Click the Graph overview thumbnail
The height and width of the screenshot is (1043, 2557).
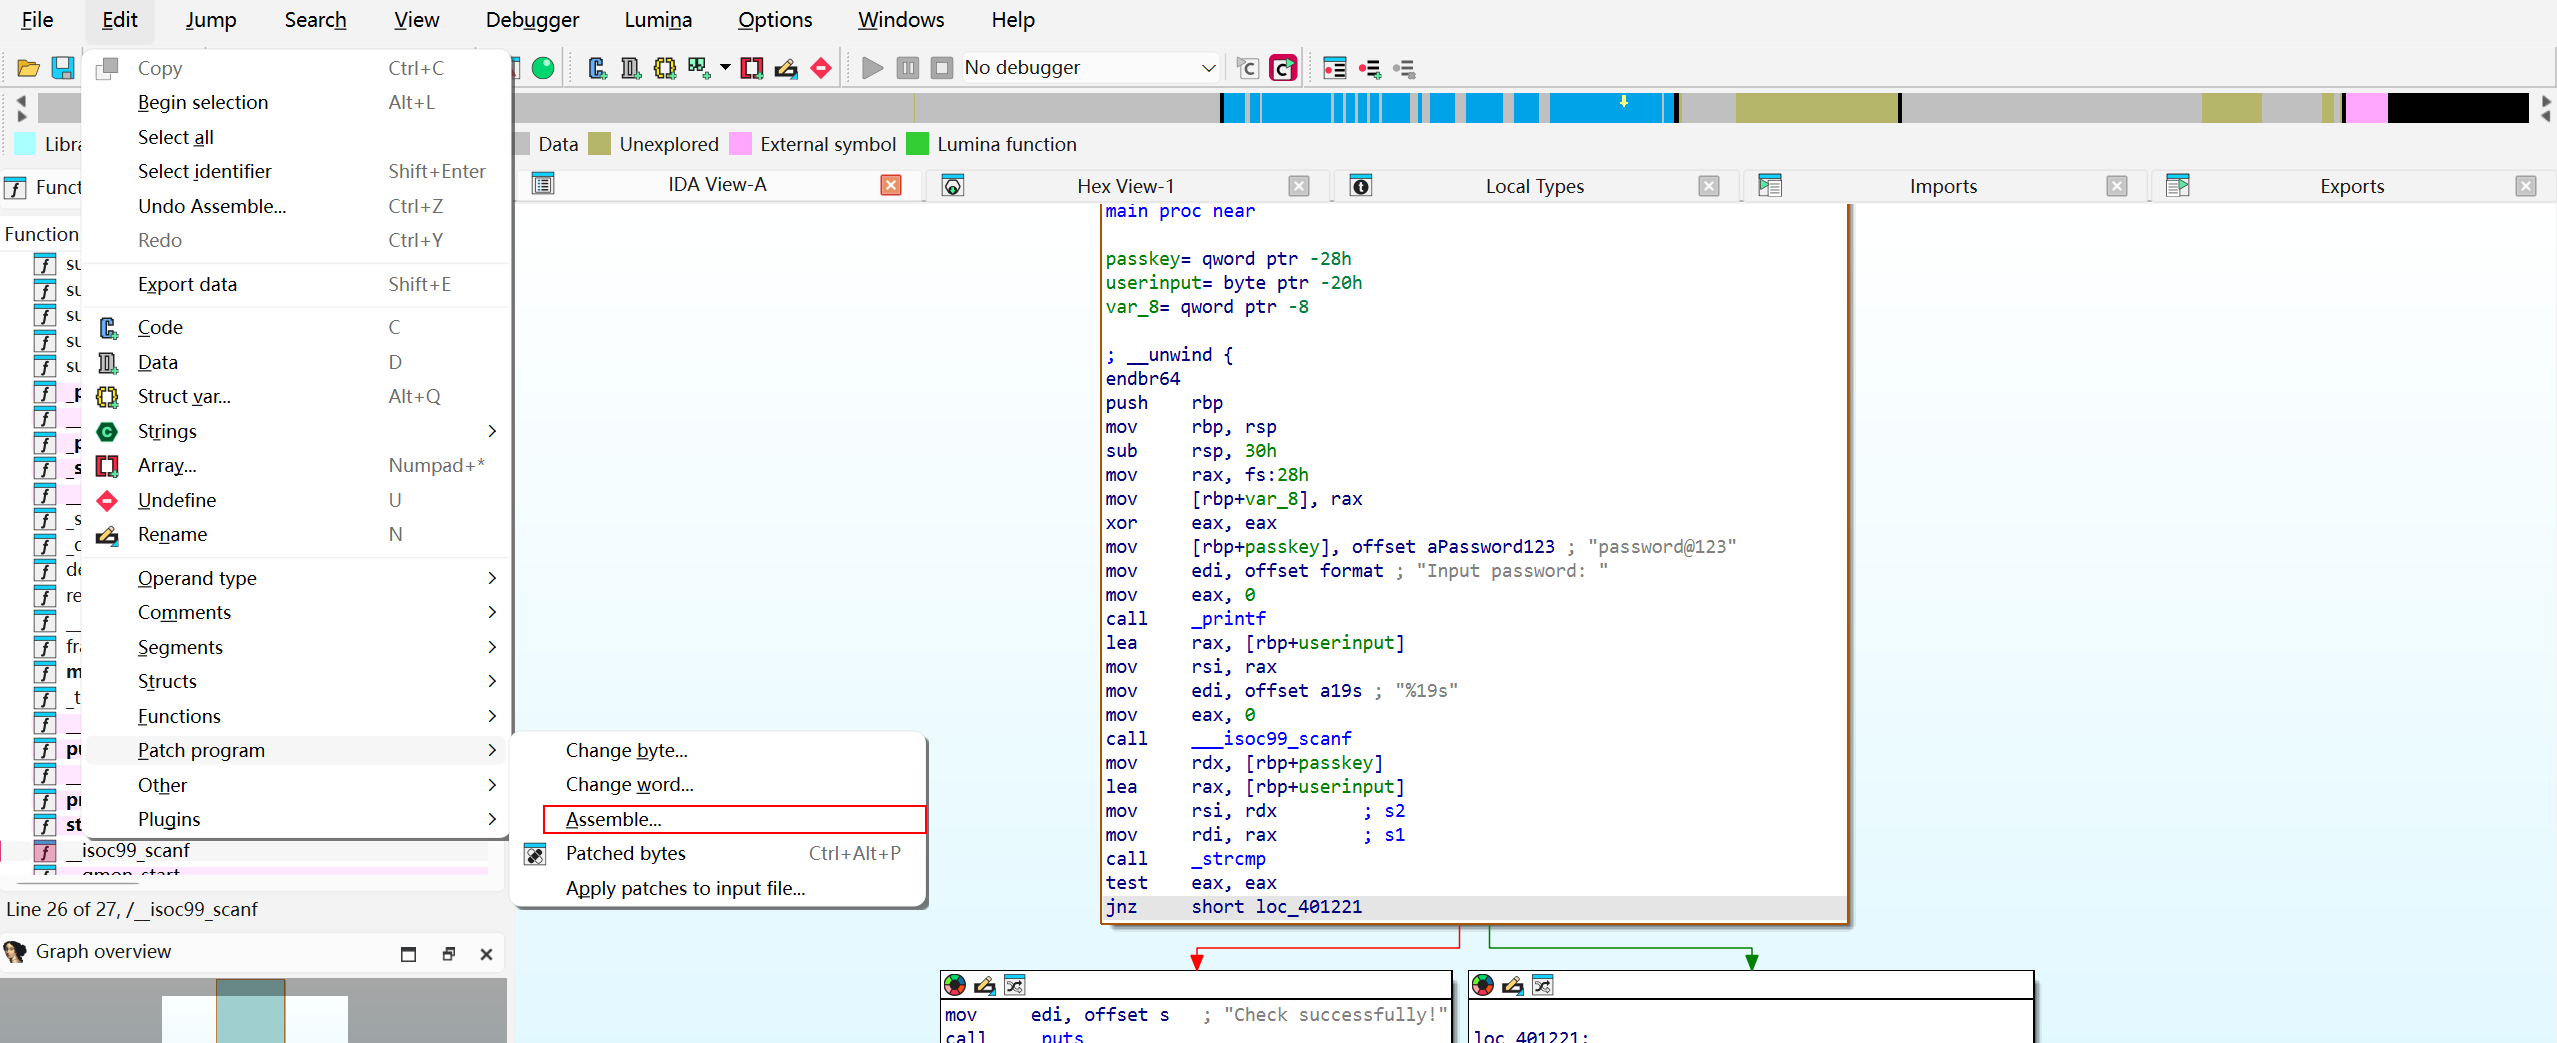click(253, 1010)
